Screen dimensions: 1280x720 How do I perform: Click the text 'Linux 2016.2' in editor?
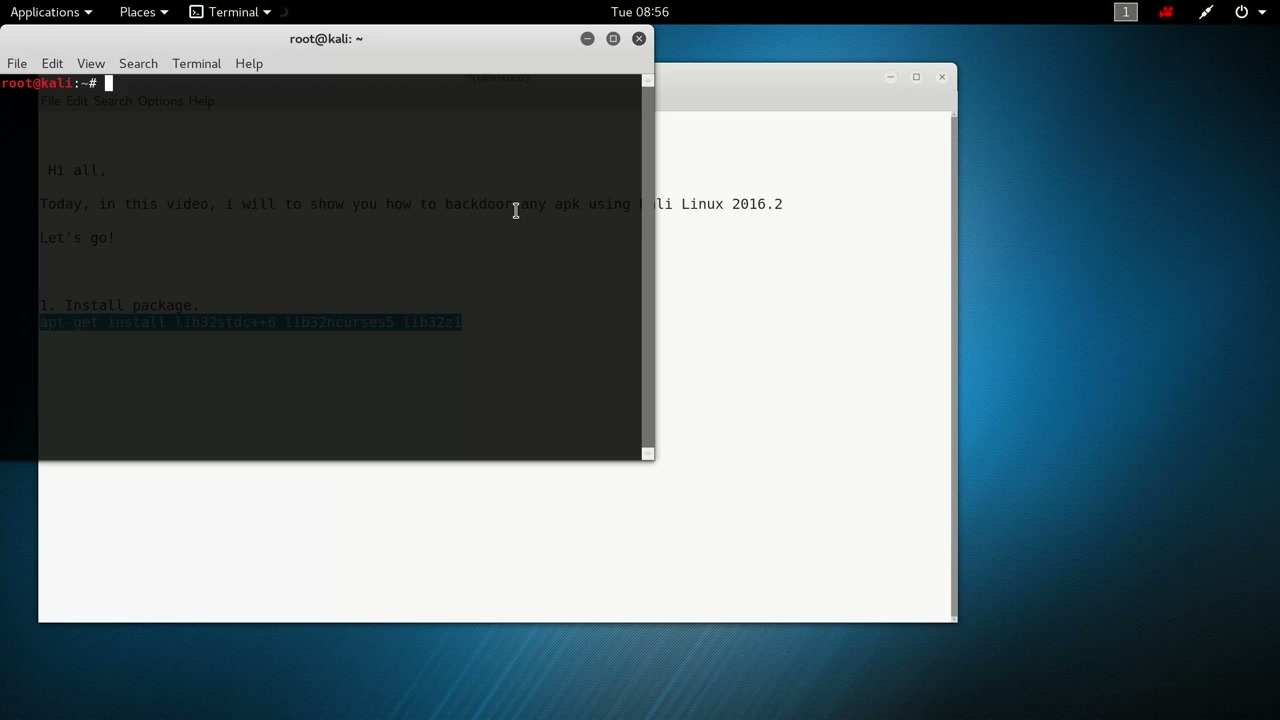point(732,204)
